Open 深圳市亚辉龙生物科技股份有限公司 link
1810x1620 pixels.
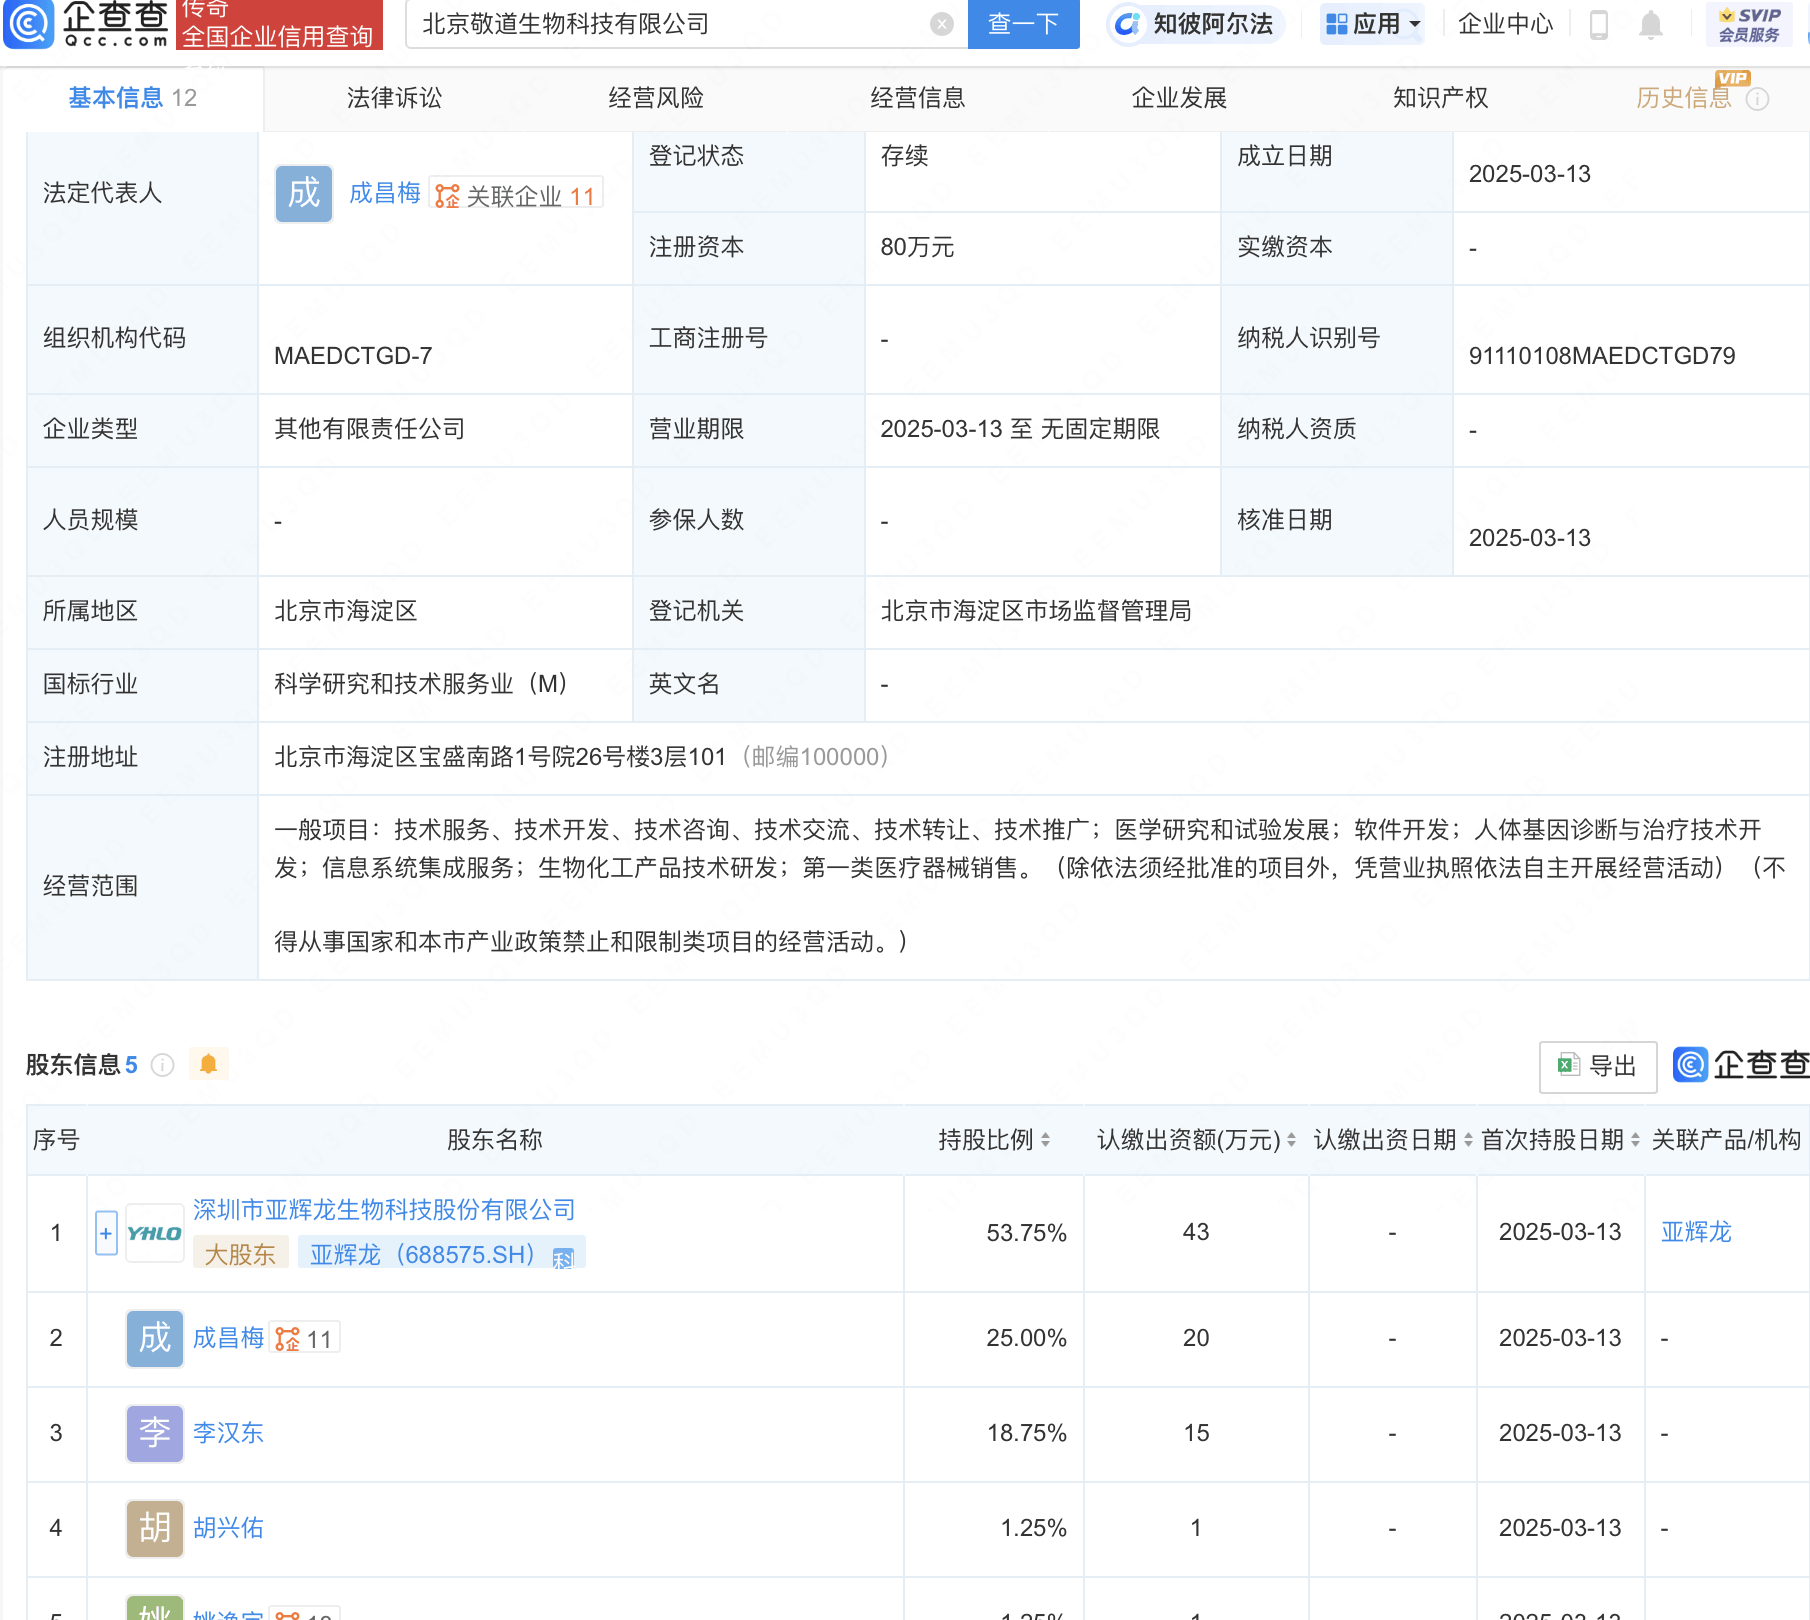coord(384,1210)
